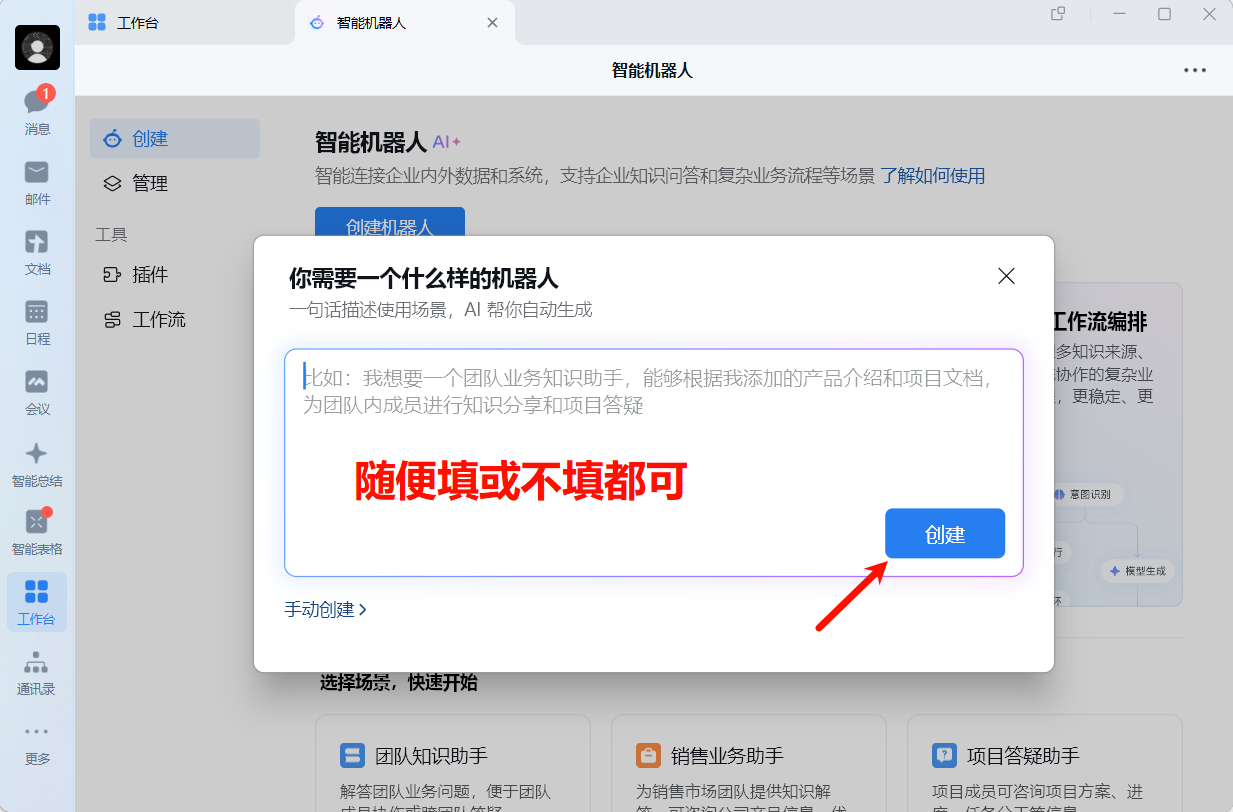Select the Workbench (工作台) sidebar icon
The image size is (1233, 812).
click(x=37, y=602)
